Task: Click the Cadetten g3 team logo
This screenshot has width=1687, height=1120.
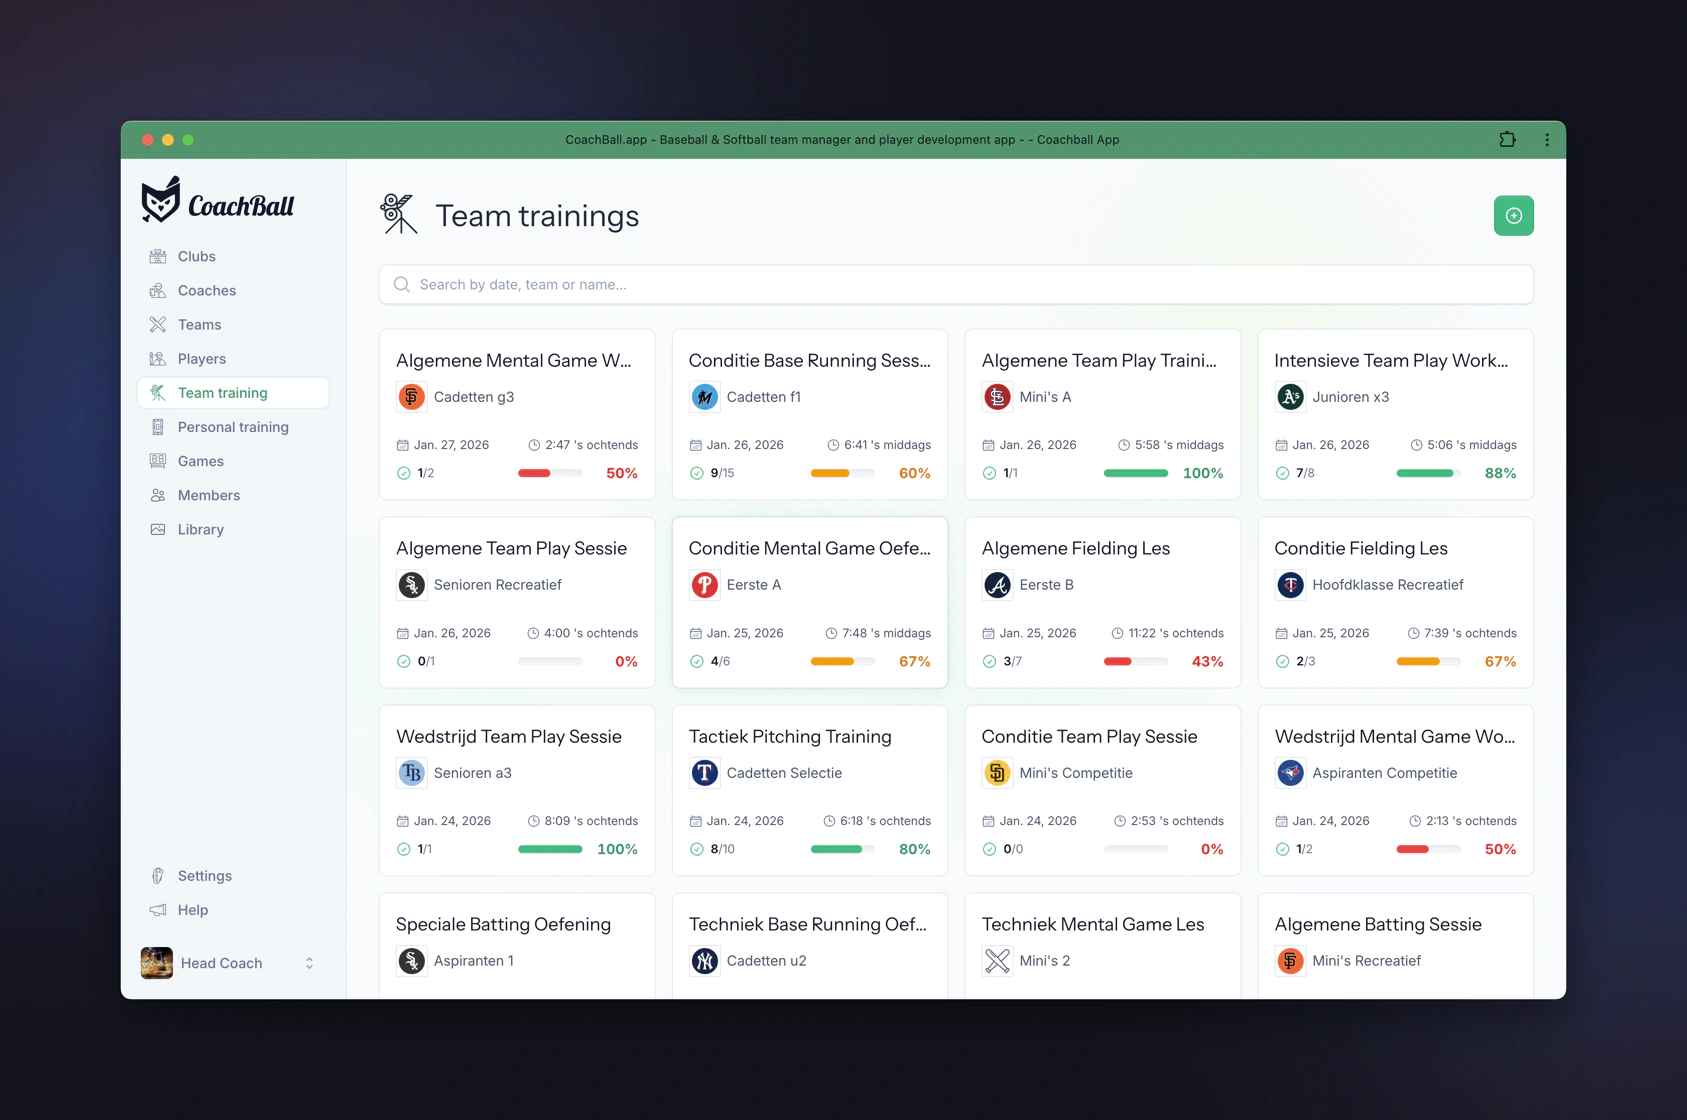Action: (x=411, y=397)
